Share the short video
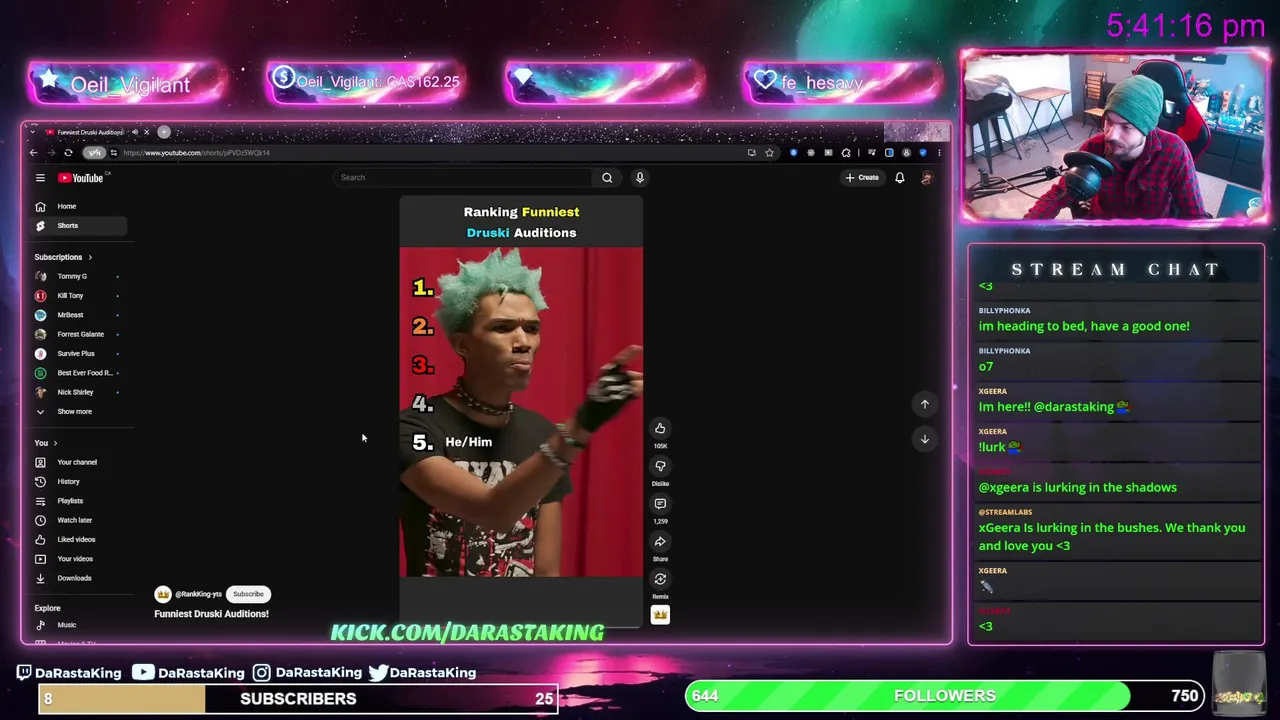 (660, 542)
